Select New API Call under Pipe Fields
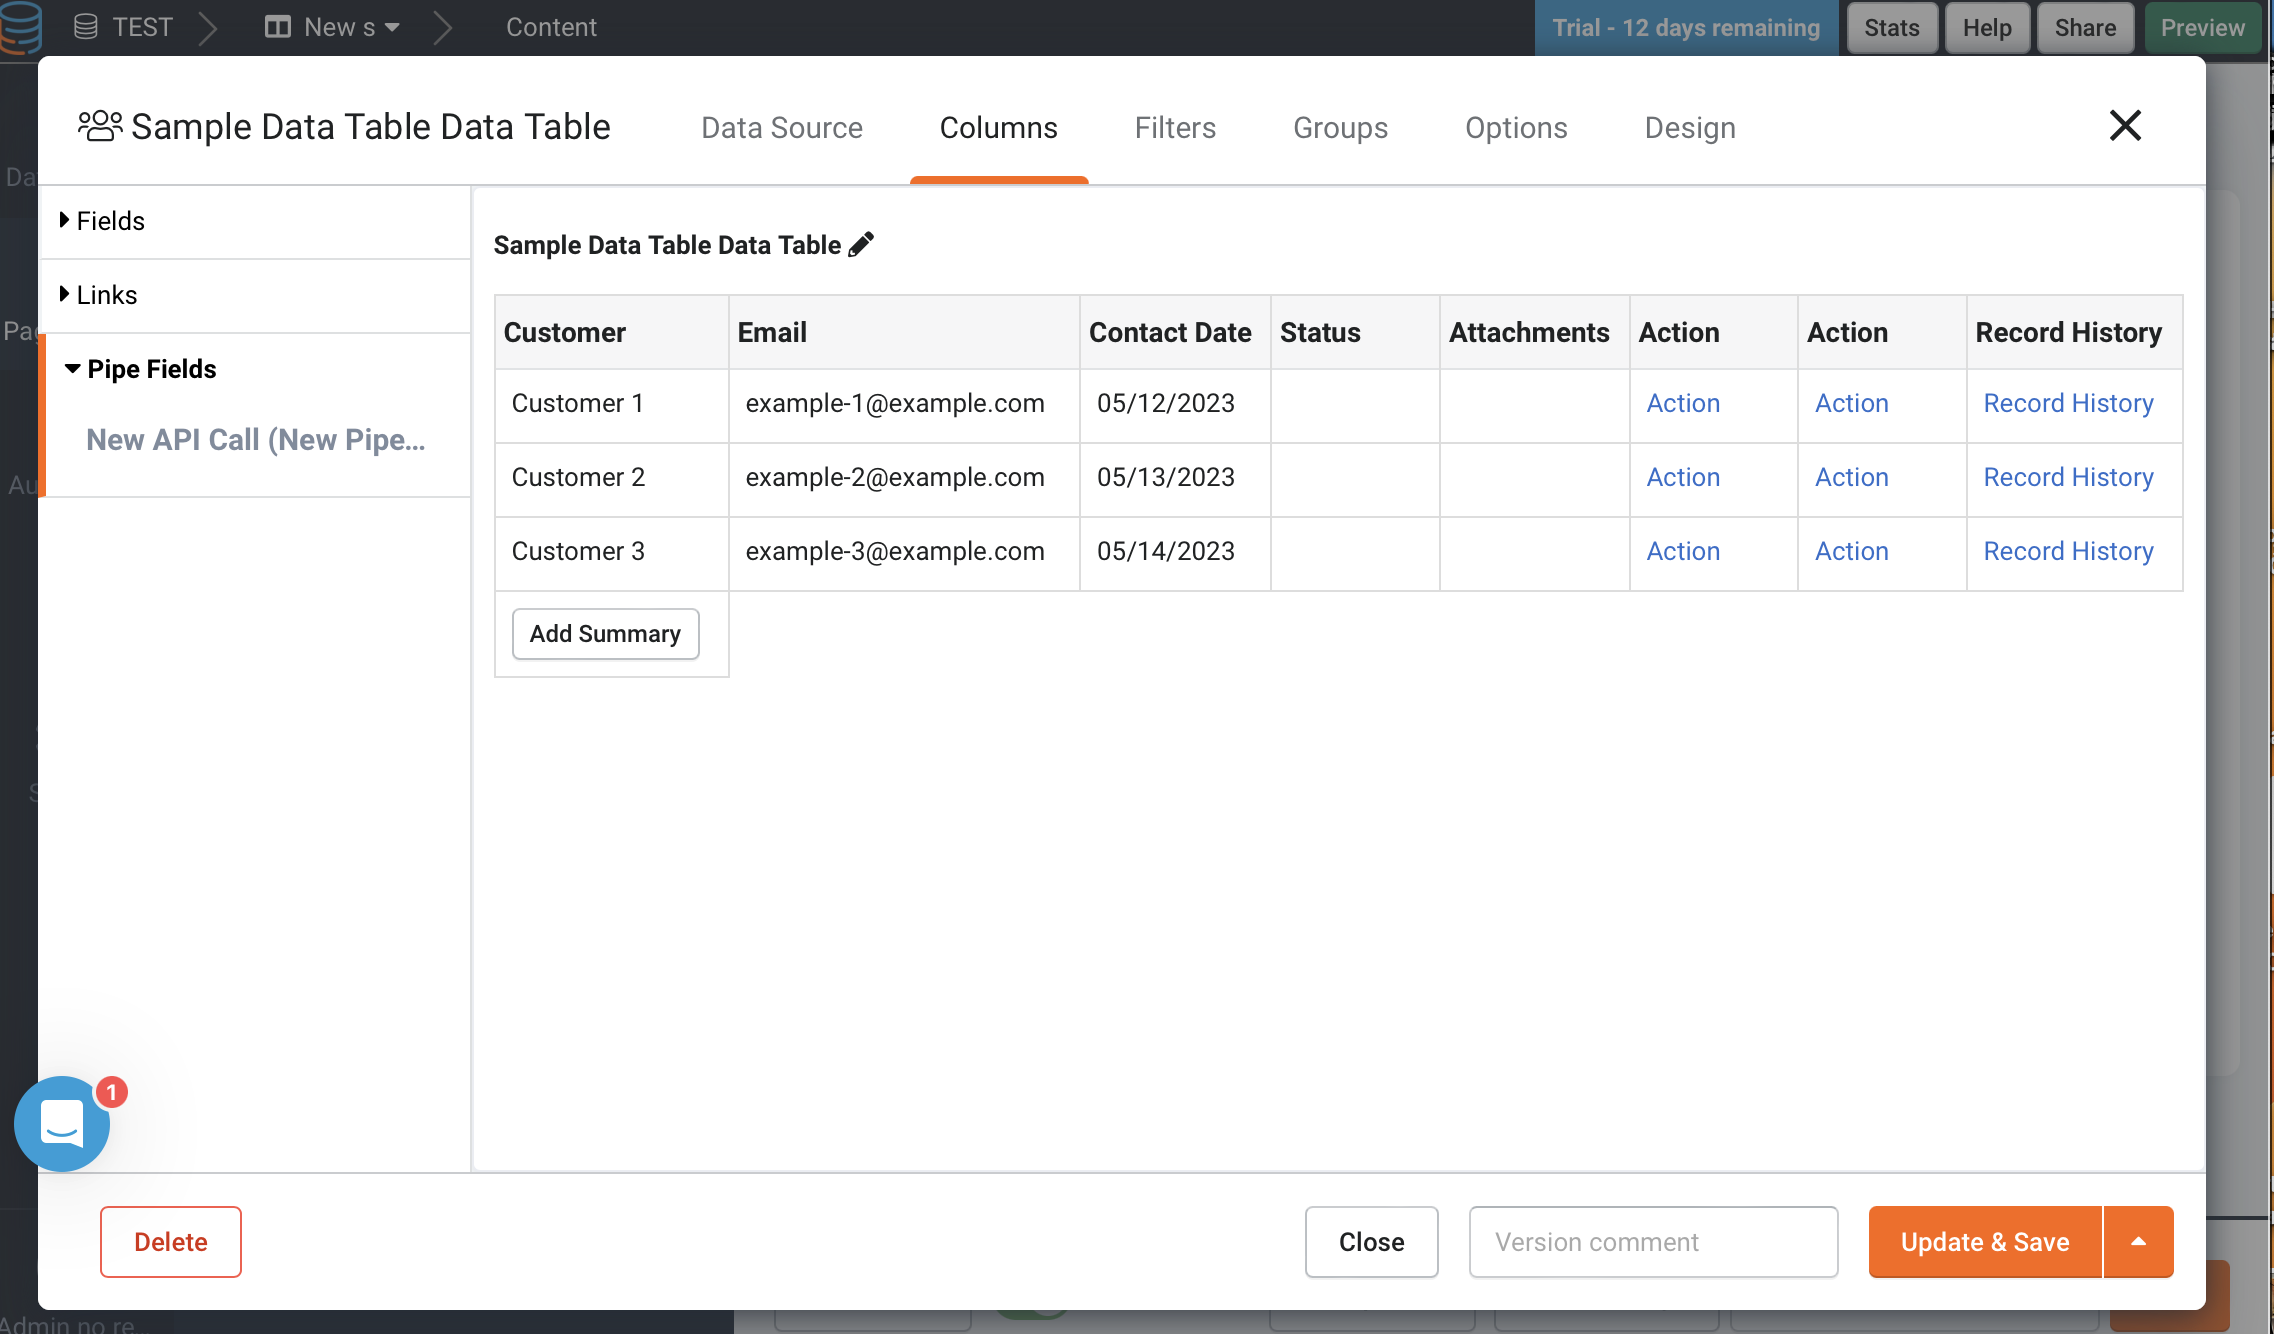 tap(256, 439)
